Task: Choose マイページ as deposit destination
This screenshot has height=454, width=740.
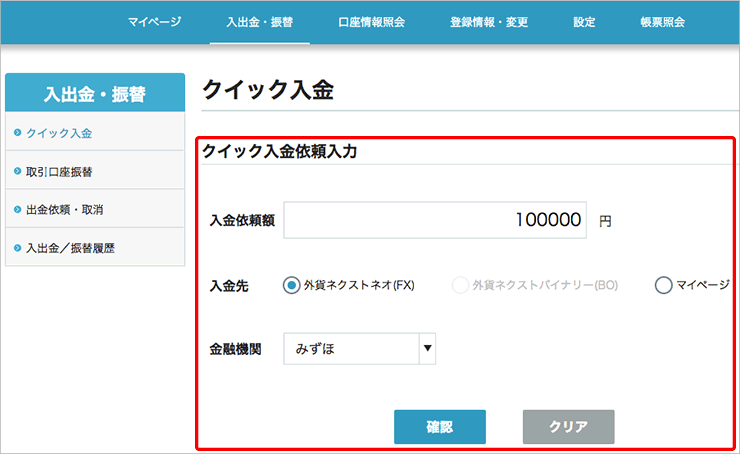Action: [x=663, y=285]
